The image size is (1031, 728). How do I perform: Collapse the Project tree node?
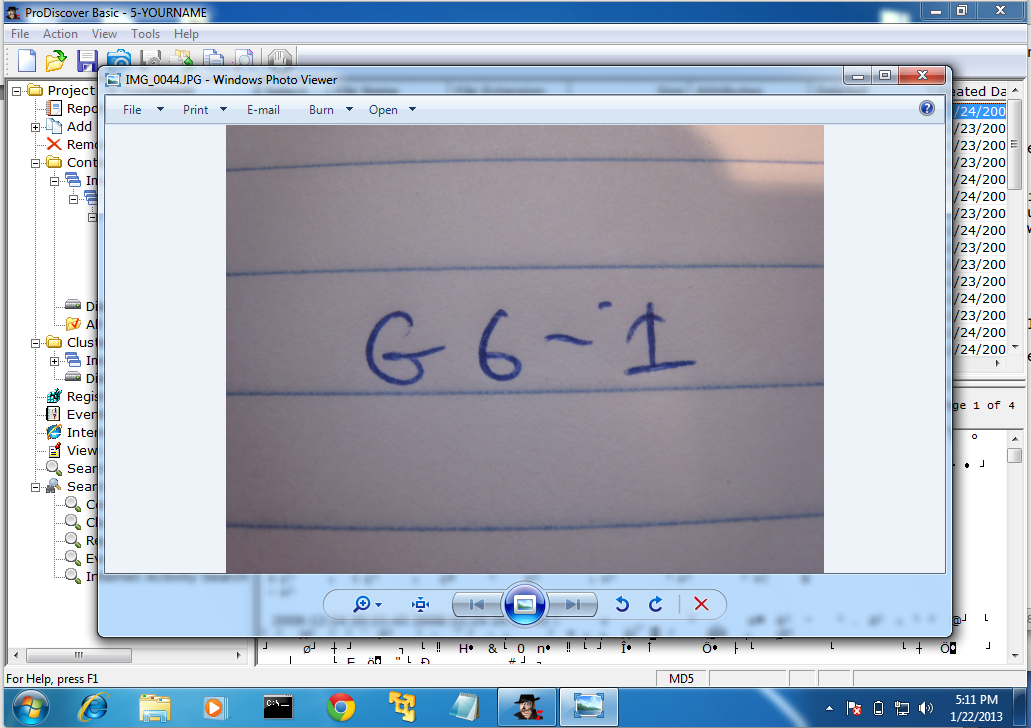(x=17, y=91)
